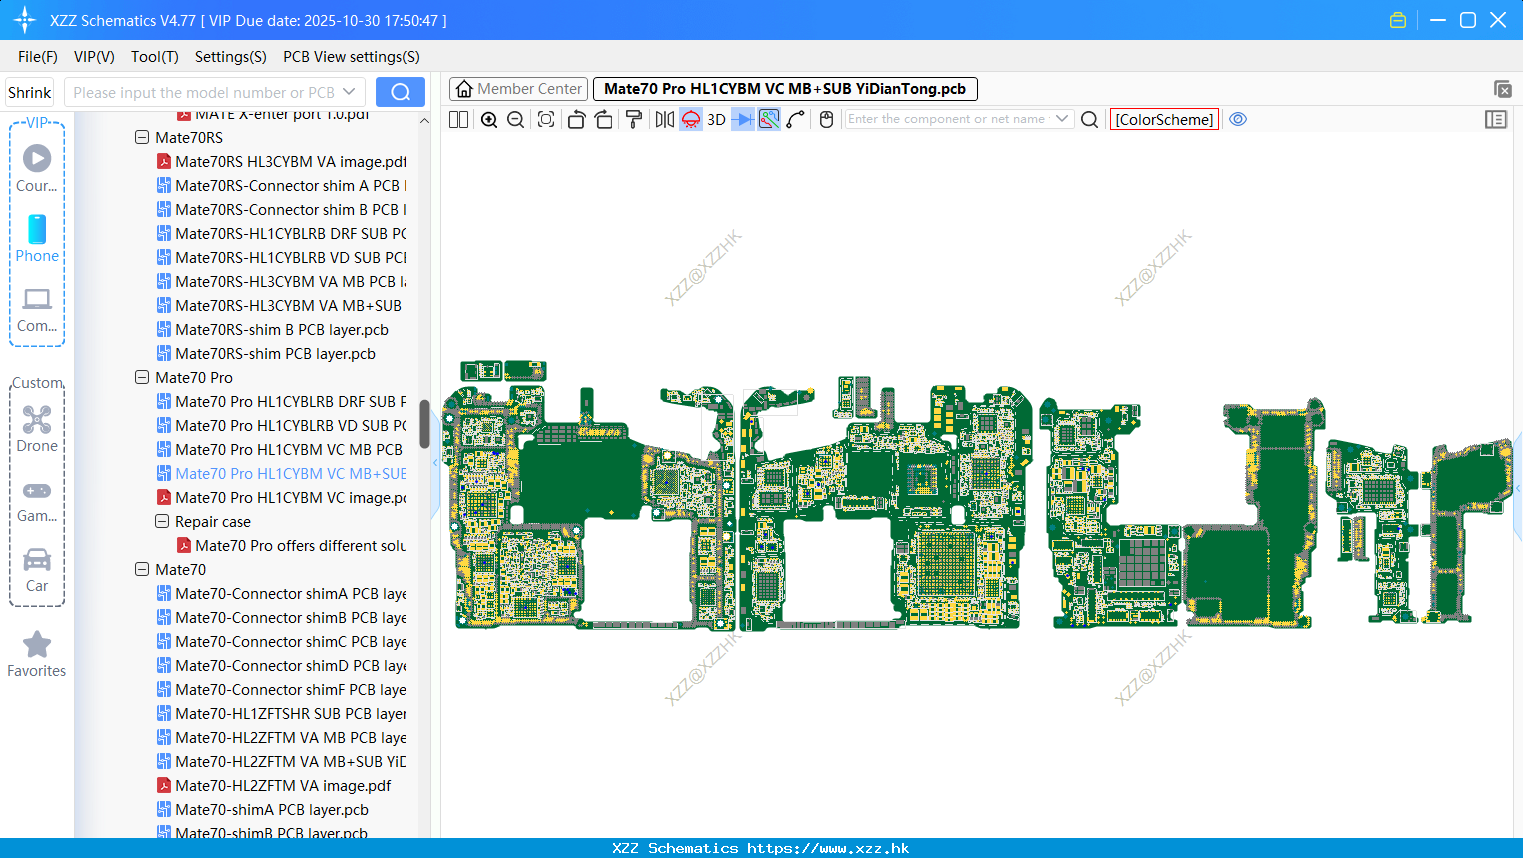The image size is (1523, 858).
Task: Open the toolbox icon in title bar
Action: [1398, 20]
